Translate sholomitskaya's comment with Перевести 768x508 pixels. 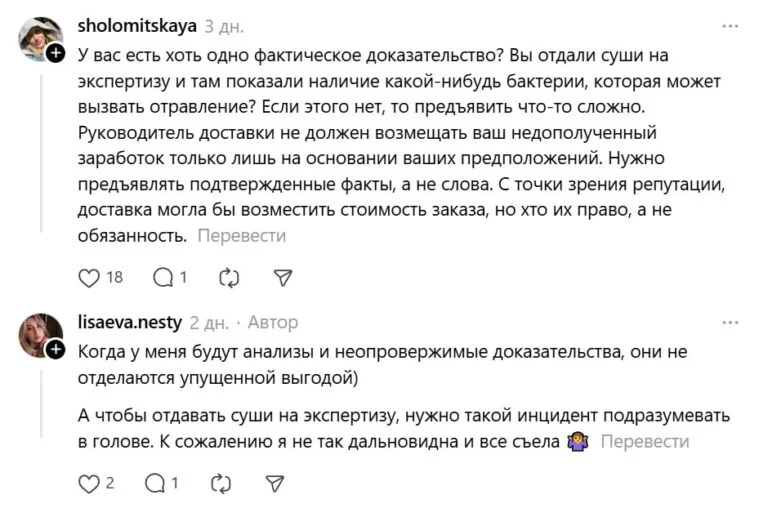[x=242, y=236]
